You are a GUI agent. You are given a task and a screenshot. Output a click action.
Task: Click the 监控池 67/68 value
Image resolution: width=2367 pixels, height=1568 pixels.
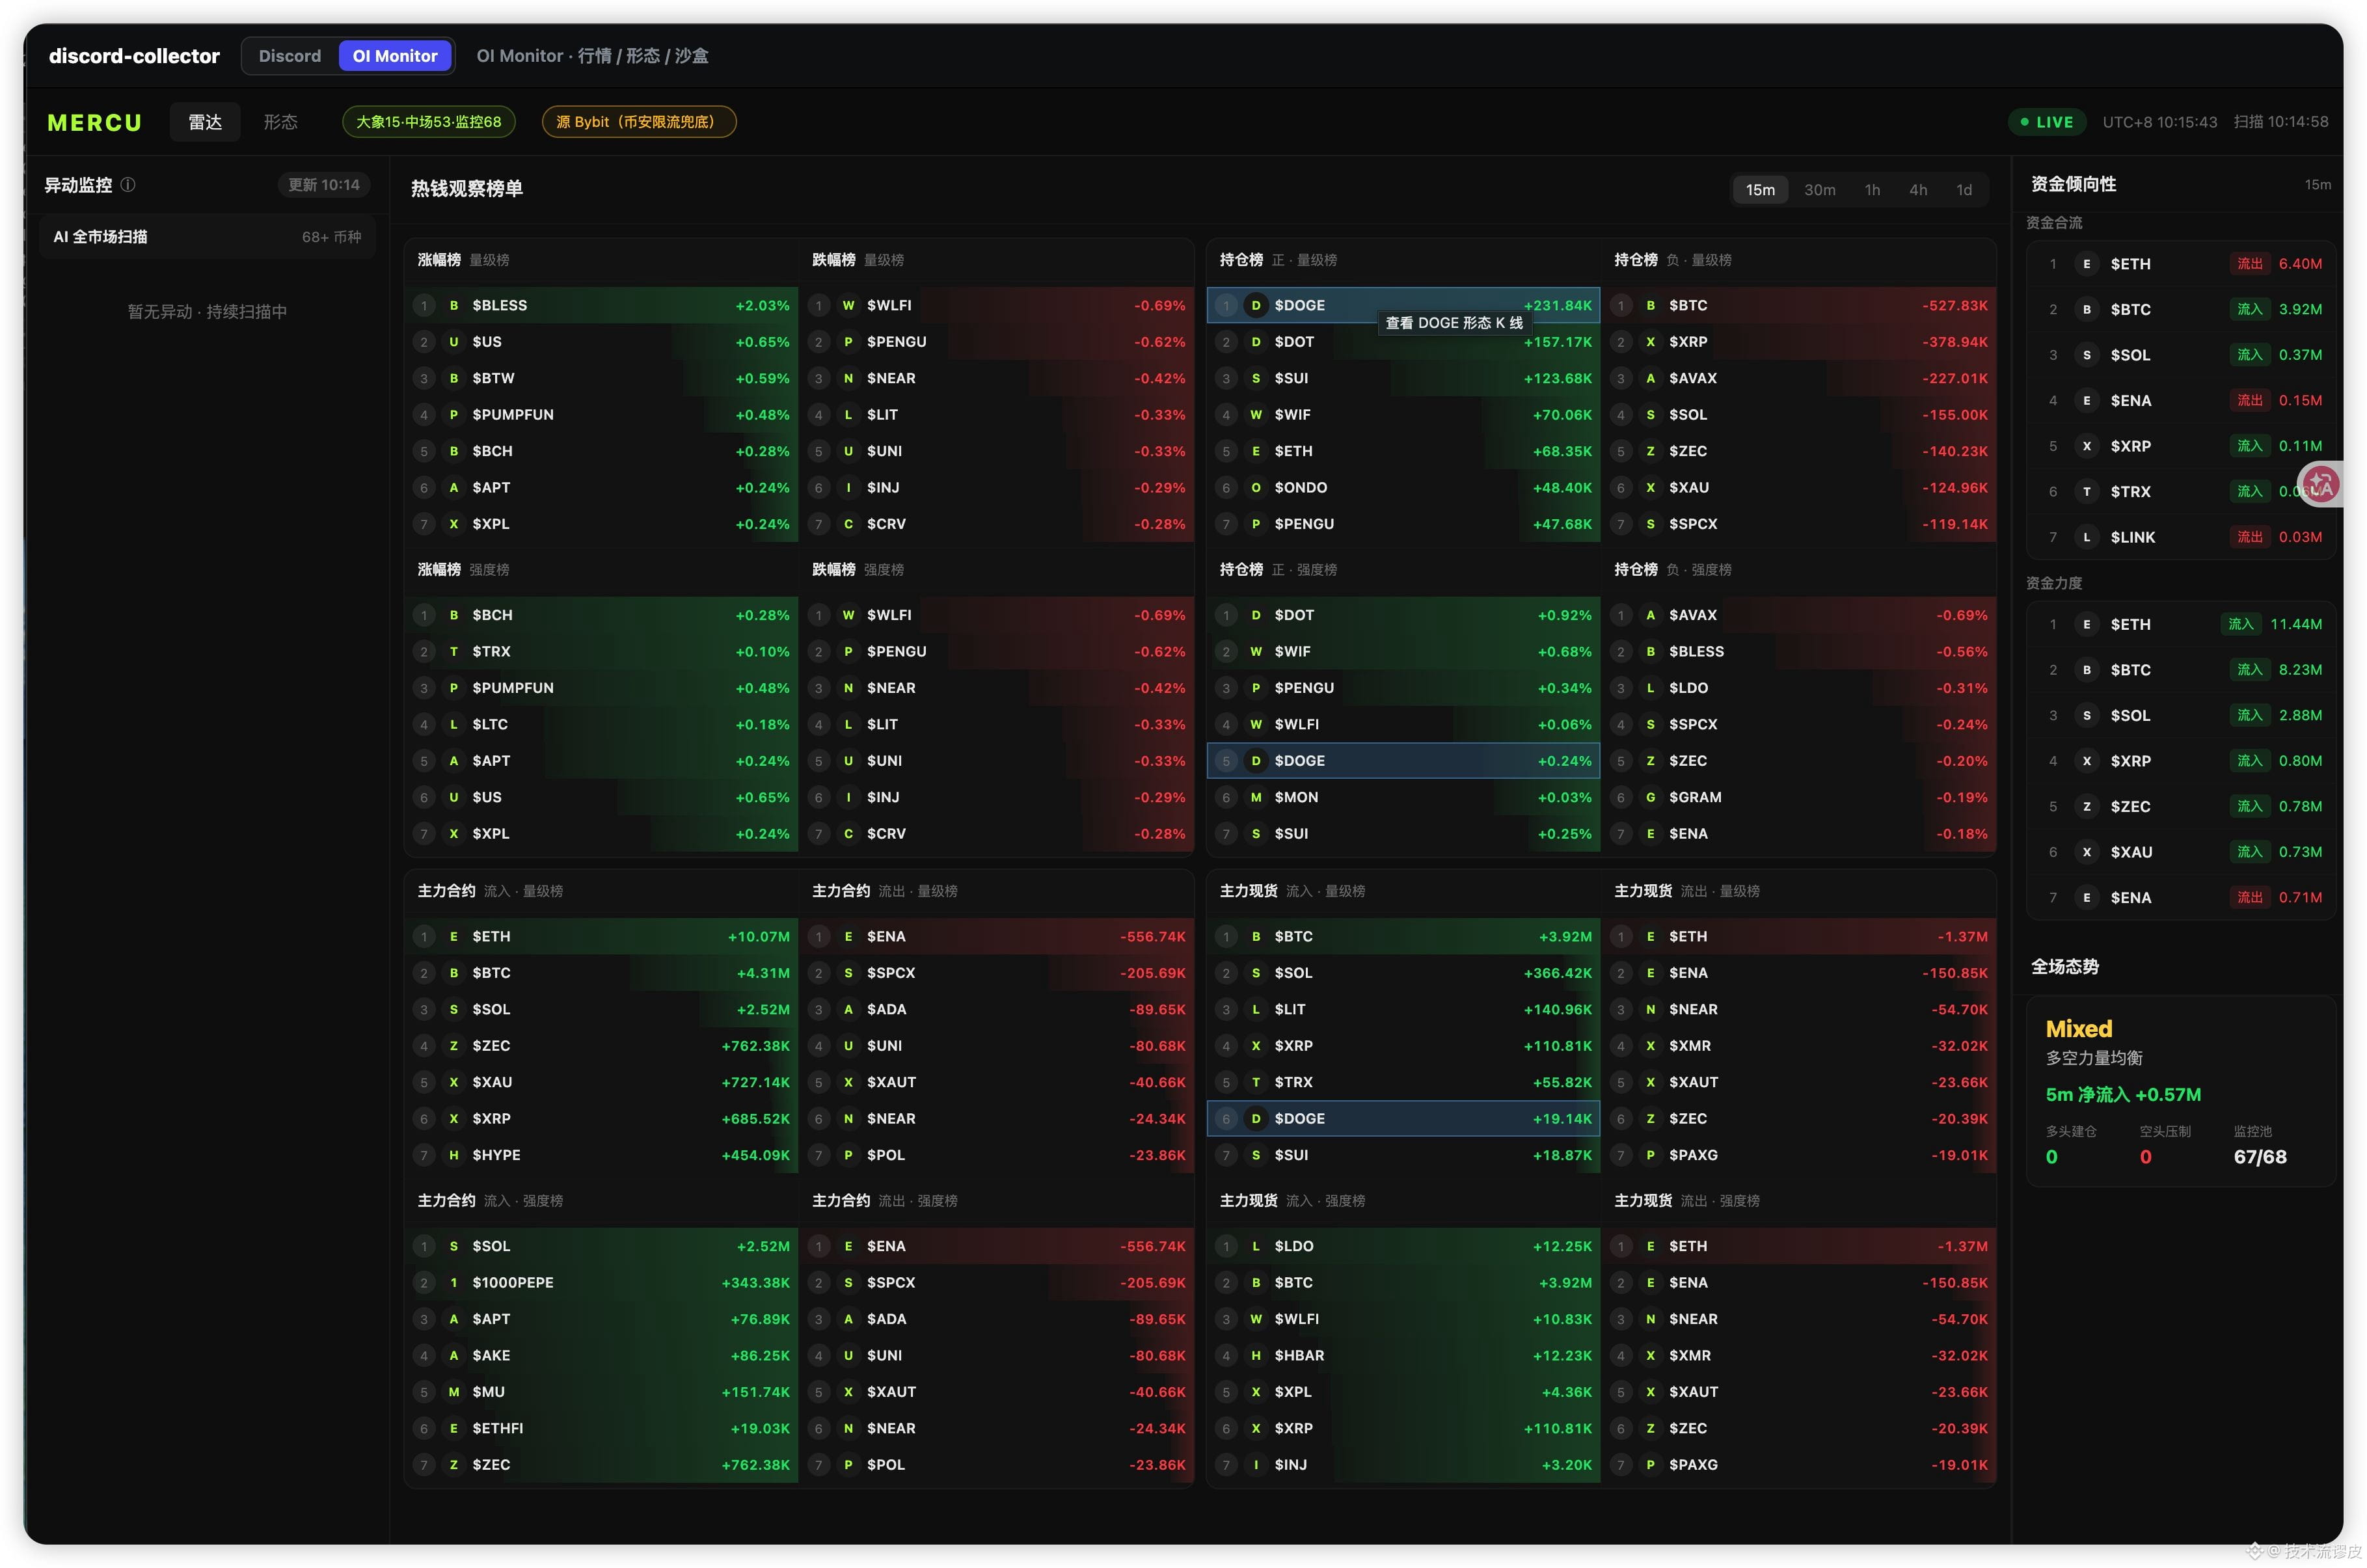point(2259,1157)
